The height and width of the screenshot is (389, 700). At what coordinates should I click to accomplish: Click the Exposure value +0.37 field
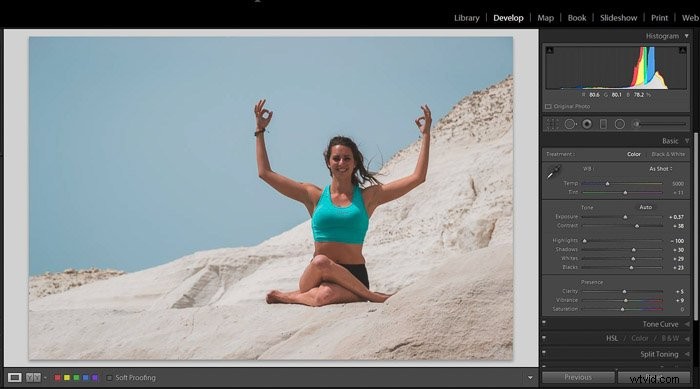(x=676, y=217)
